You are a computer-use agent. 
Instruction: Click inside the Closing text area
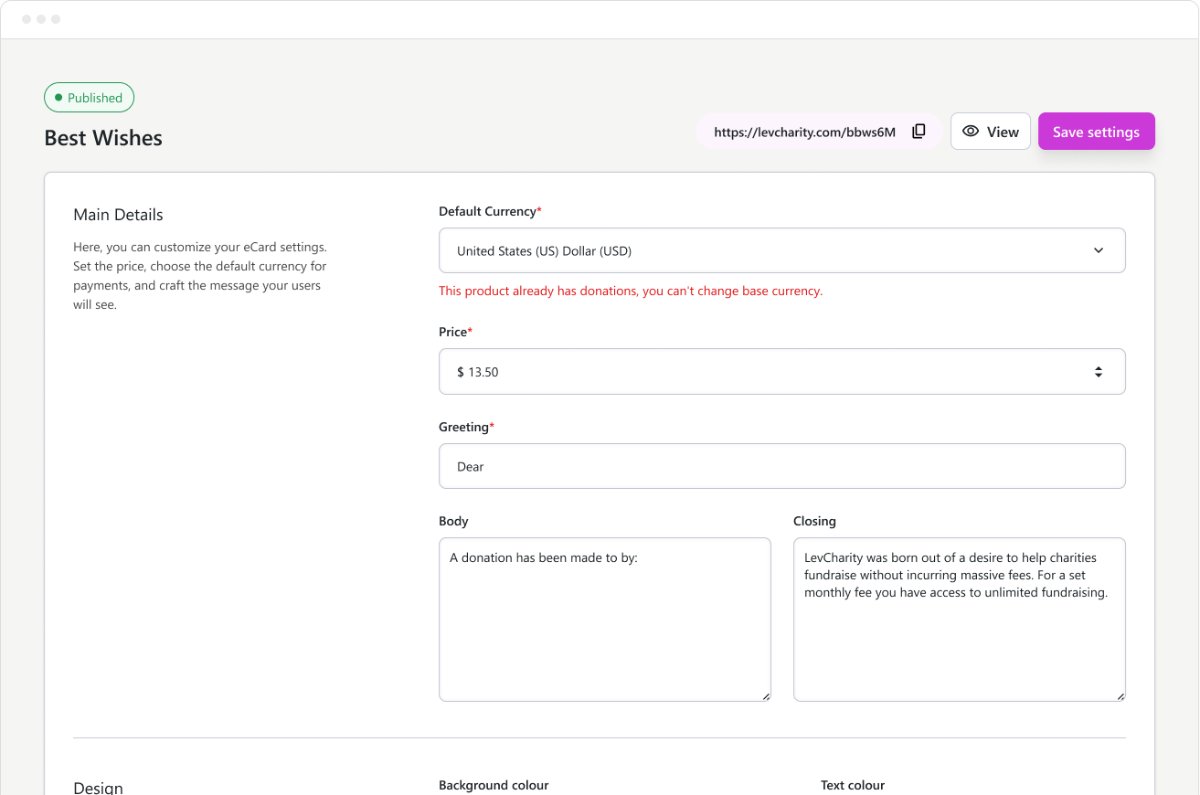point(959,619)
